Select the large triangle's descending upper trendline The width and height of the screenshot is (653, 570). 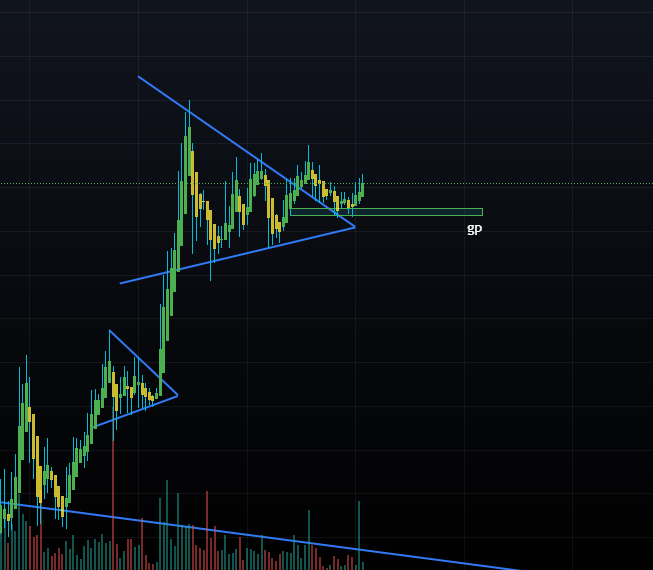click(246, 152)
